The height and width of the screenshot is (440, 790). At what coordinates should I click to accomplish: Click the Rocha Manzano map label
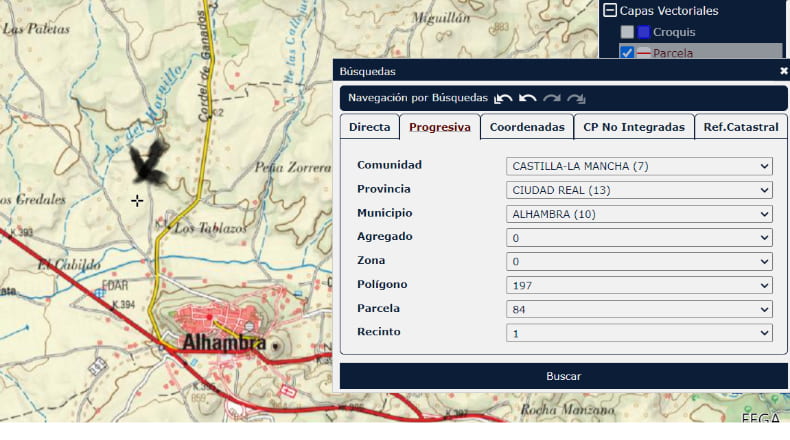pyautogui.click(x=567, y=409)
